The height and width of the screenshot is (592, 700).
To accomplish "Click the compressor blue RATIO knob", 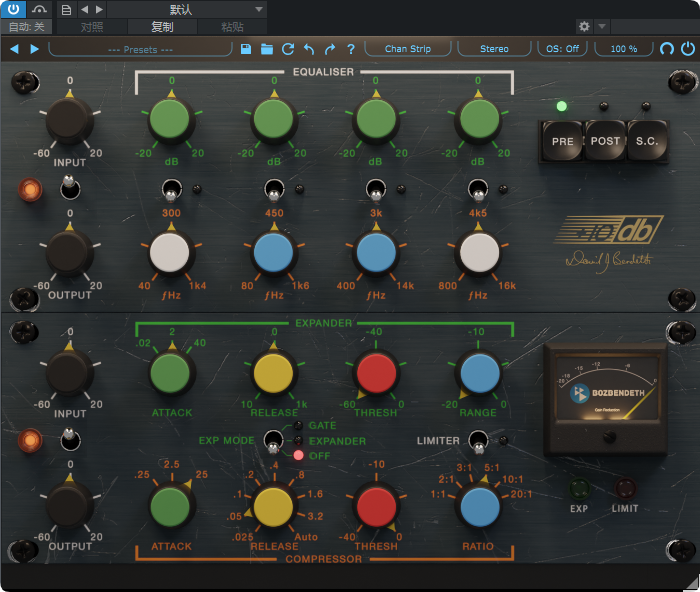I will [x=479, y=507].
